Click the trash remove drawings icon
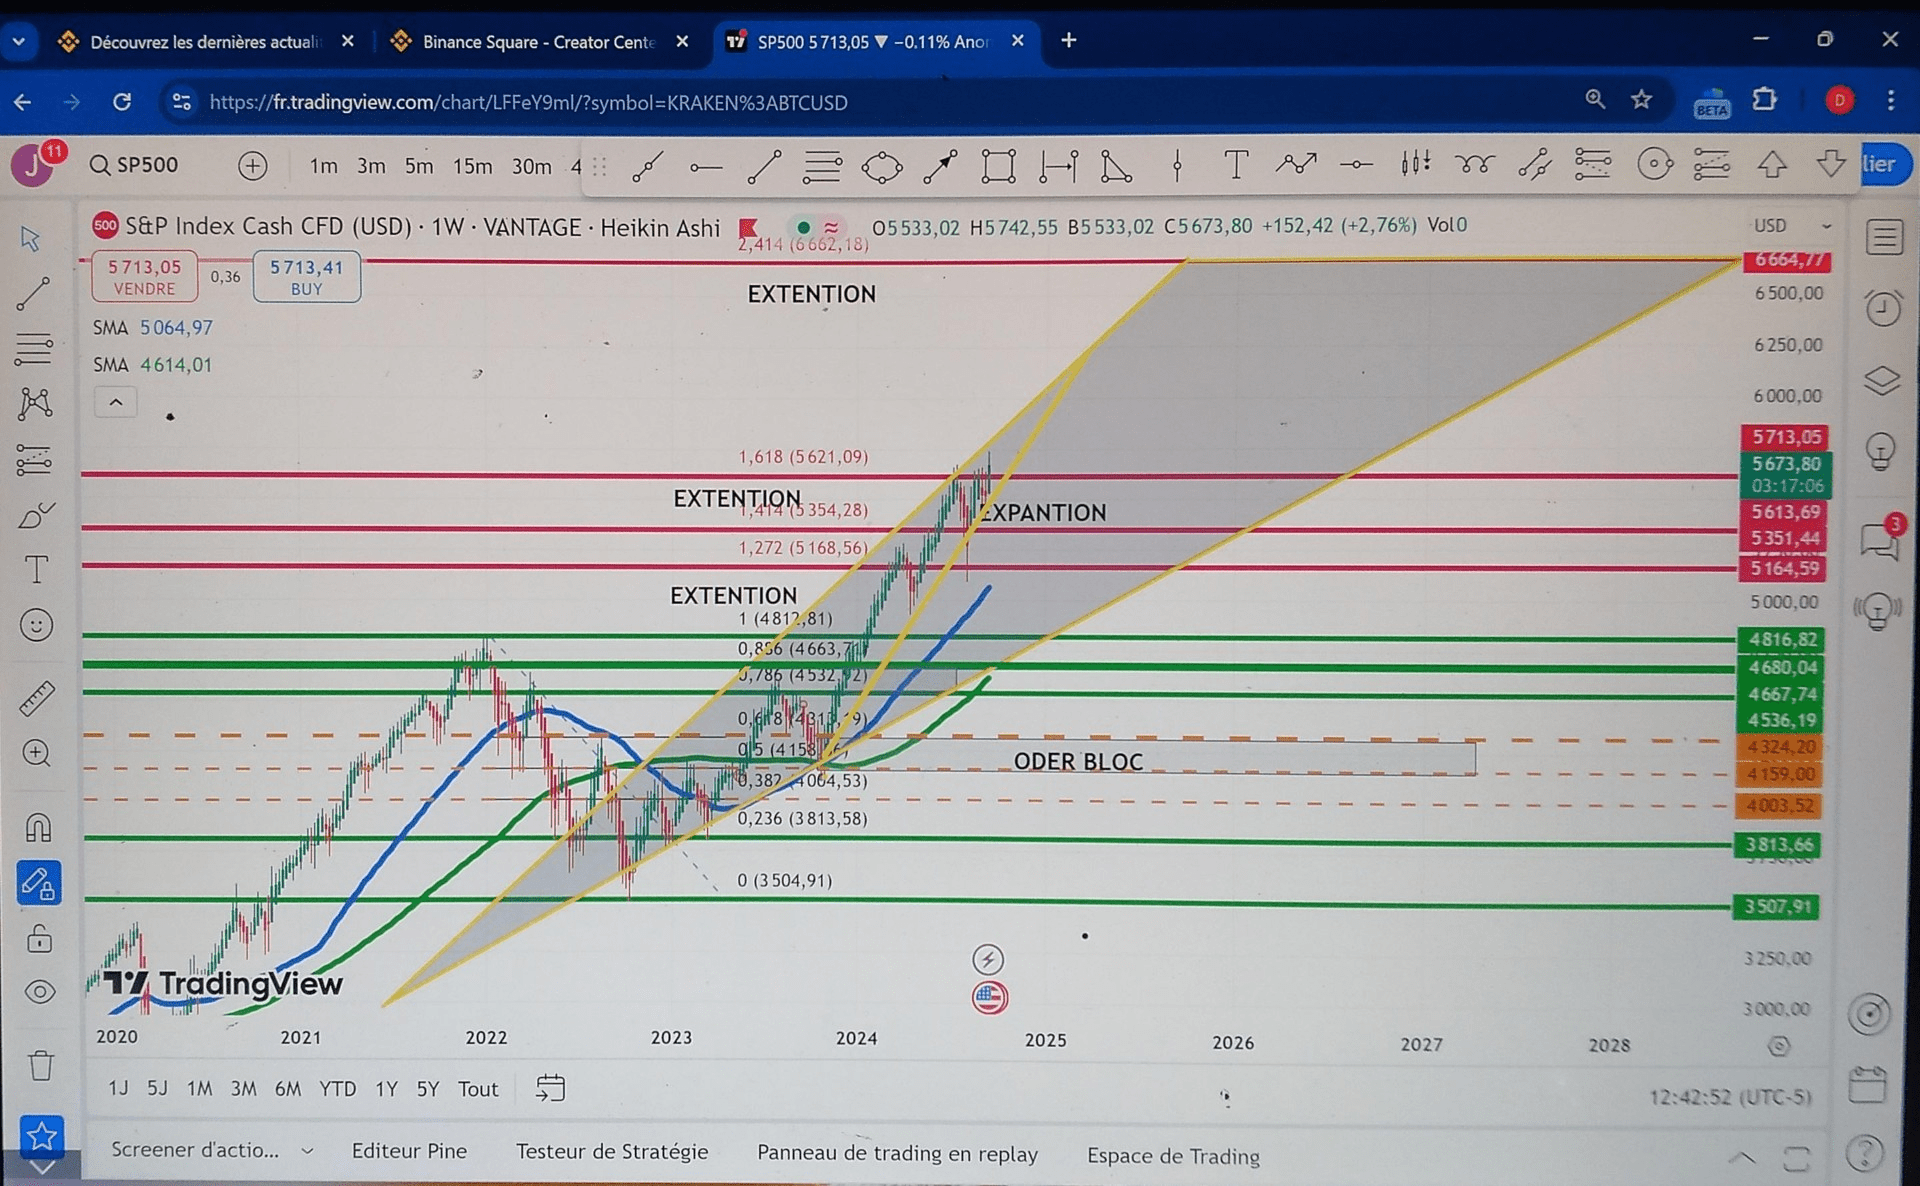The width and height of the screenshot is (1920, 1186). click(x=41, y=1065)
